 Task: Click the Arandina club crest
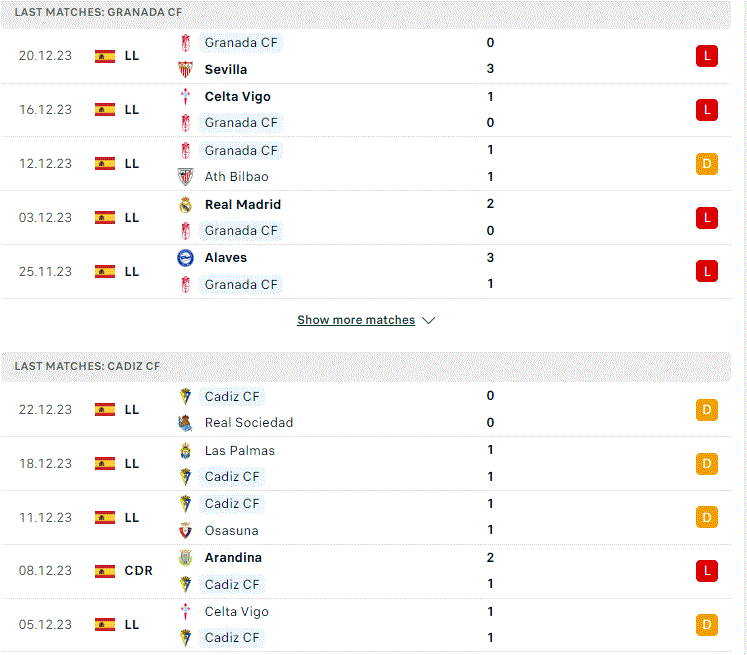coord(185,558)
